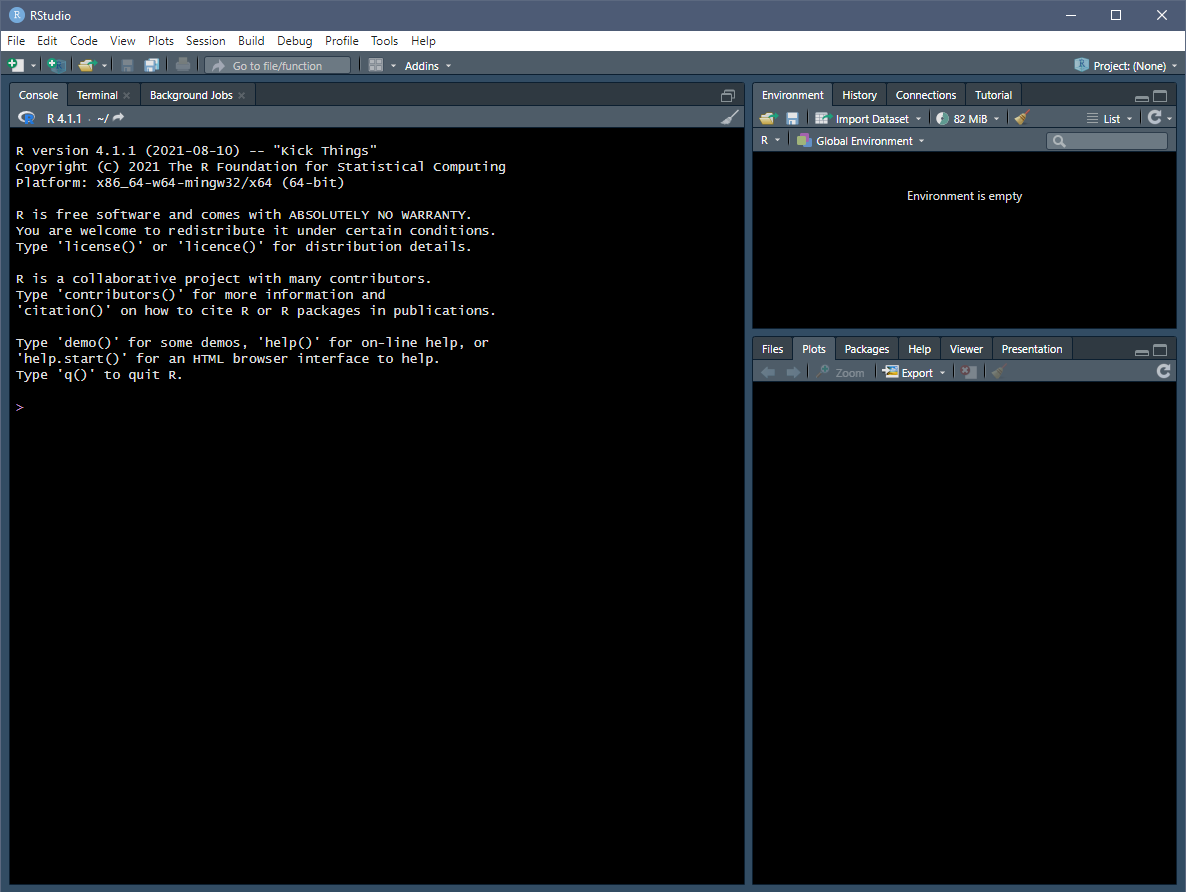Create a new R script file

(x=14, y=64)
